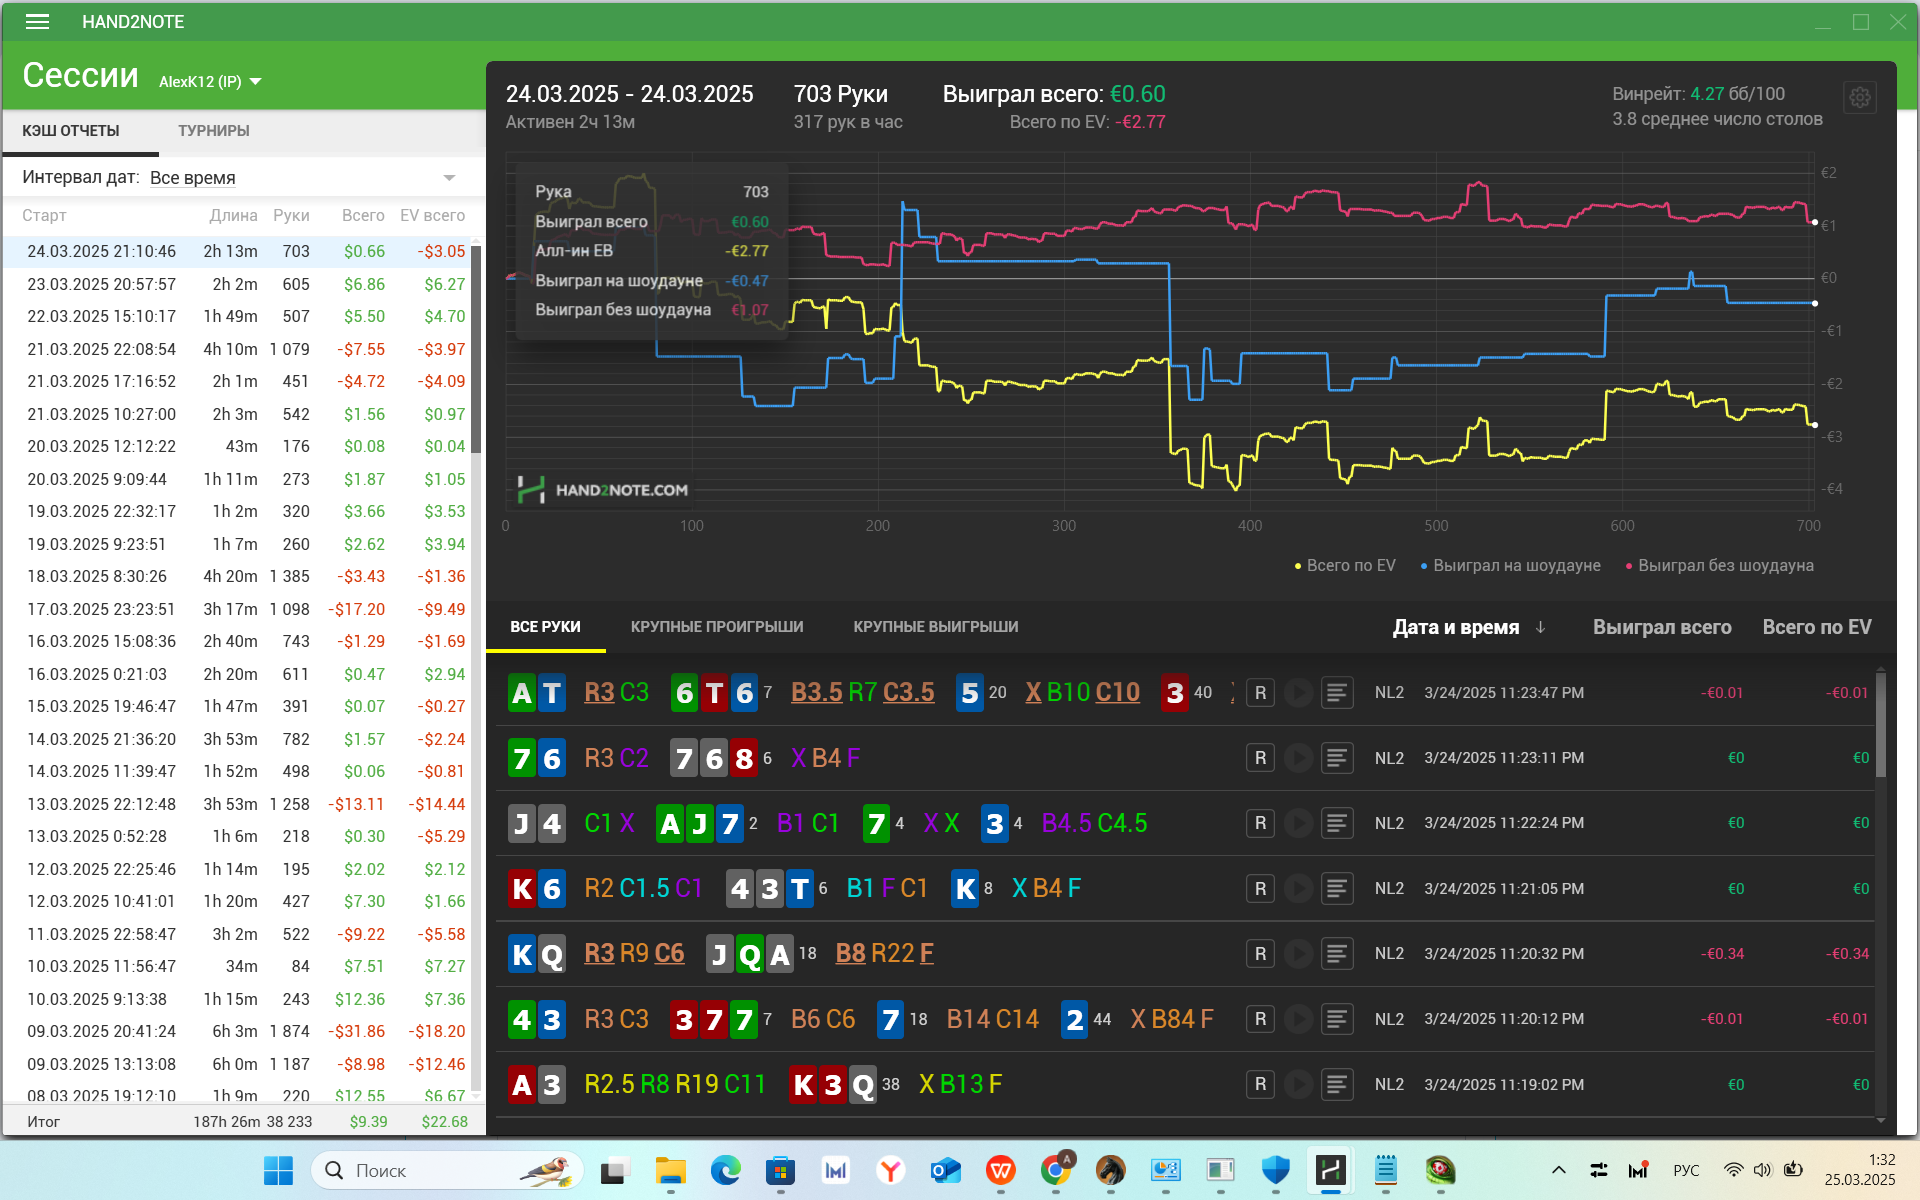Click the R button for 11:20:12 PM hand

1260,1019
